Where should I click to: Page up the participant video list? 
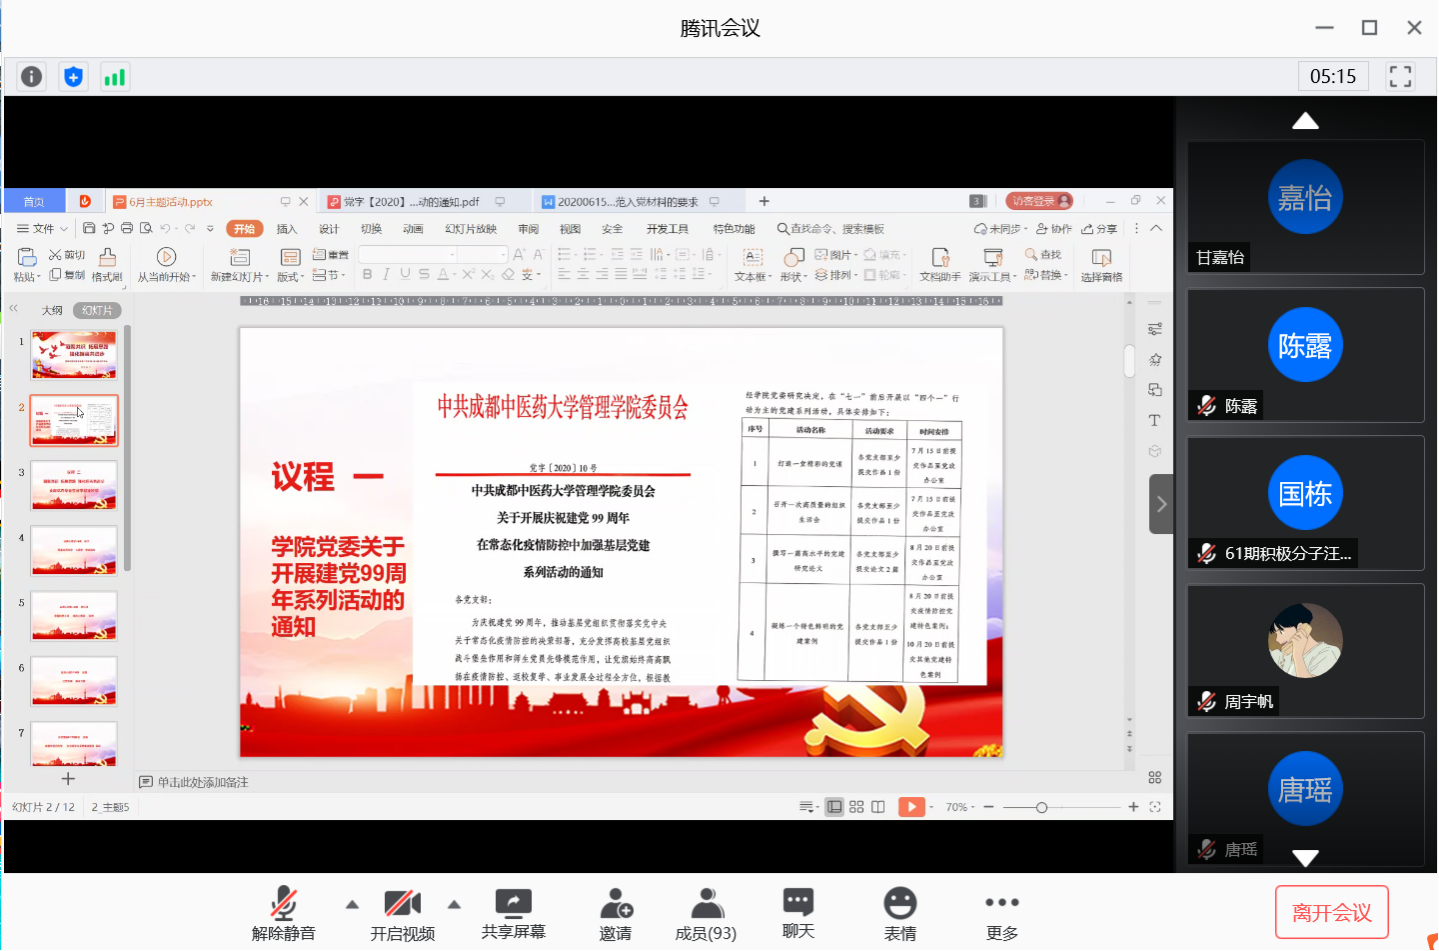click(1305, 121)
